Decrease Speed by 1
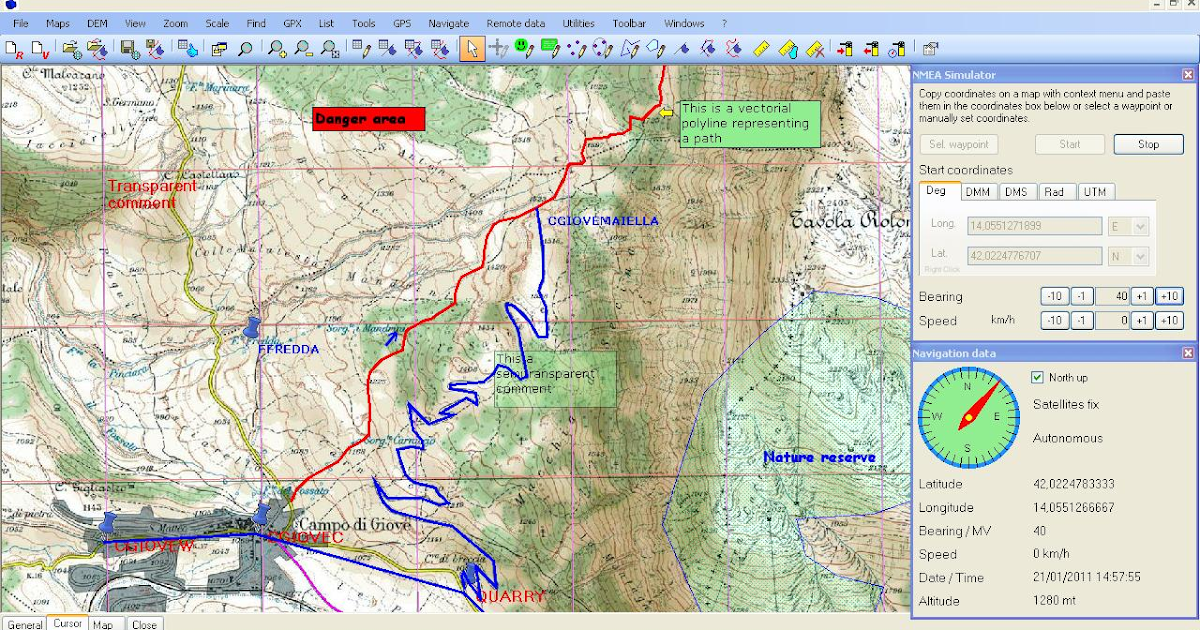Screen dimensions: 1200x630 point(1080,320)
